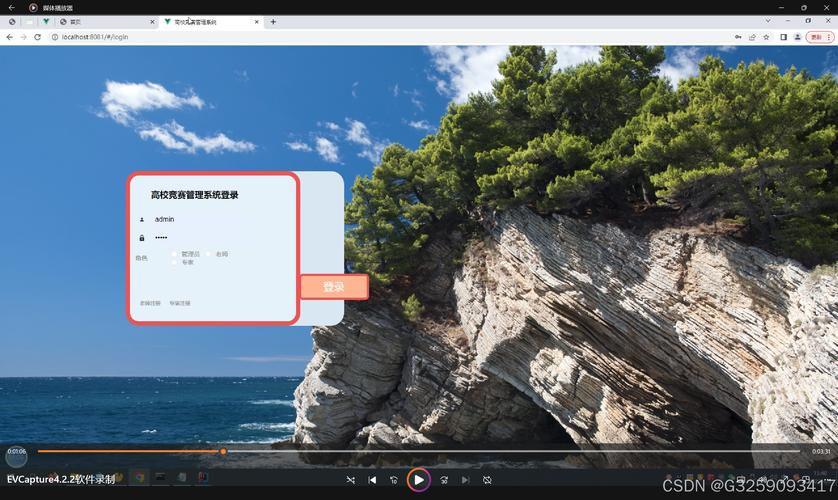Skip forward thirty seconds
The height and width of the screenshot is (500, 838).
tap(444, 480)
